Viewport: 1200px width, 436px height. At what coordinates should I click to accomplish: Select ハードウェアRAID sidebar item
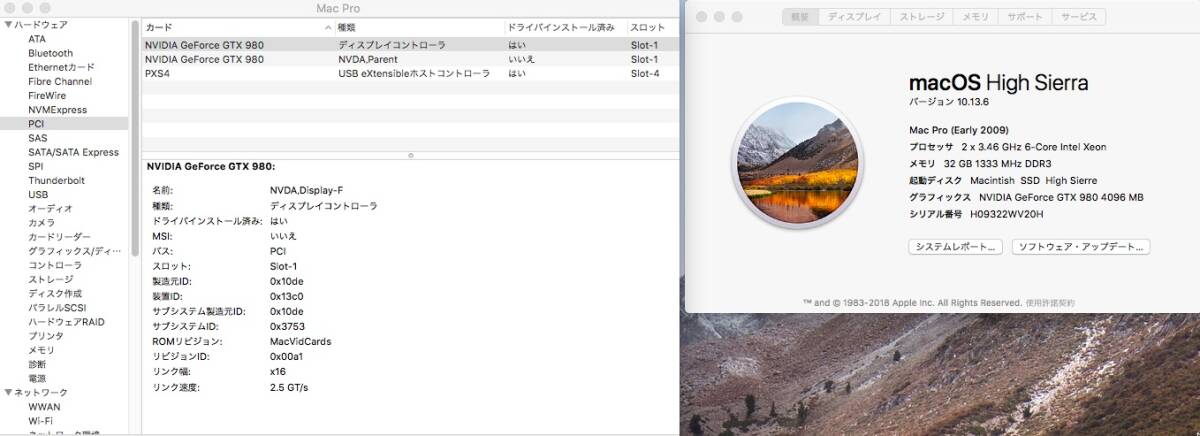(66, 321)
